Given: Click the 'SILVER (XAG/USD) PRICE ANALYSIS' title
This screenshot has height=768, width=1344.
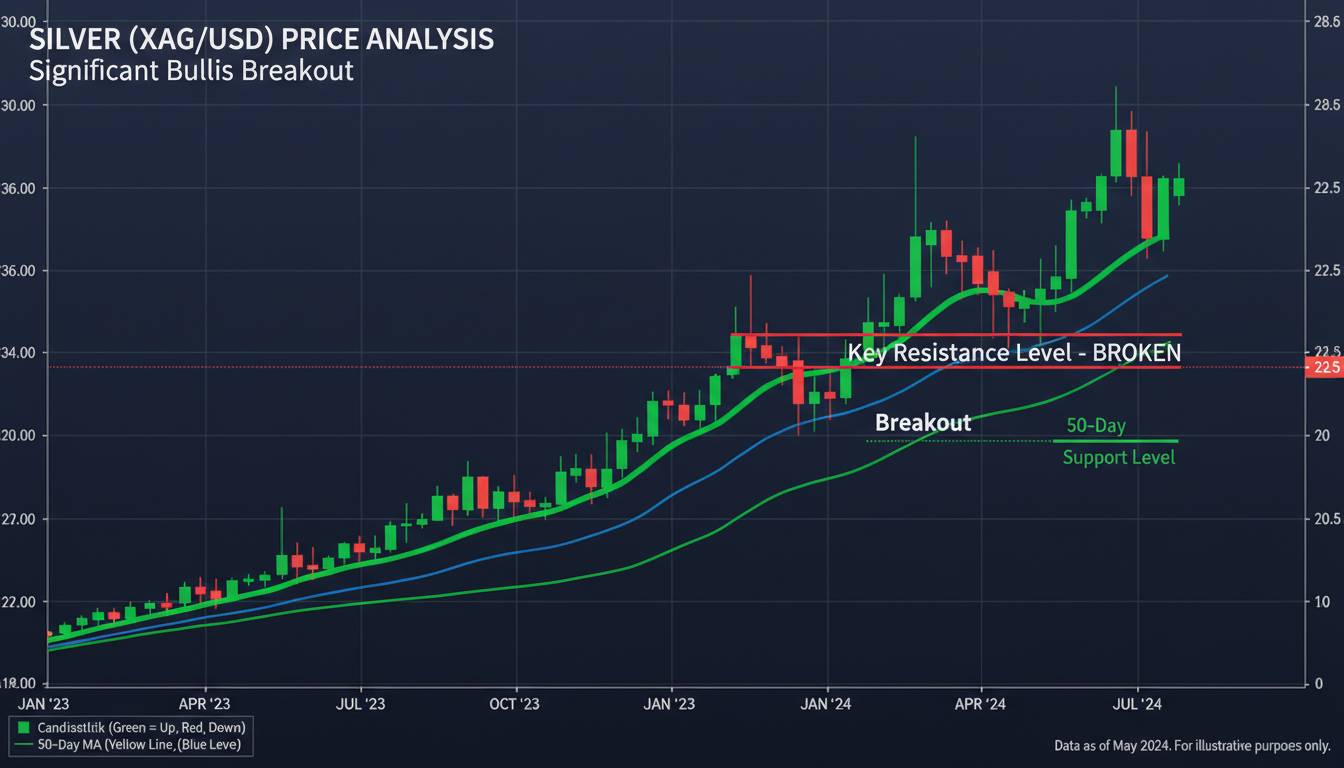Looking at the screenshot, I should 261,40.
